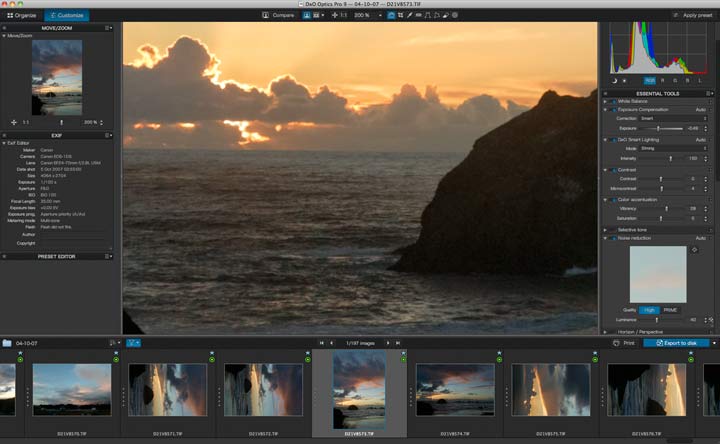Select the white balance eyedropper tool
Screen dimensions: 720x444
(x=410, y=15)
